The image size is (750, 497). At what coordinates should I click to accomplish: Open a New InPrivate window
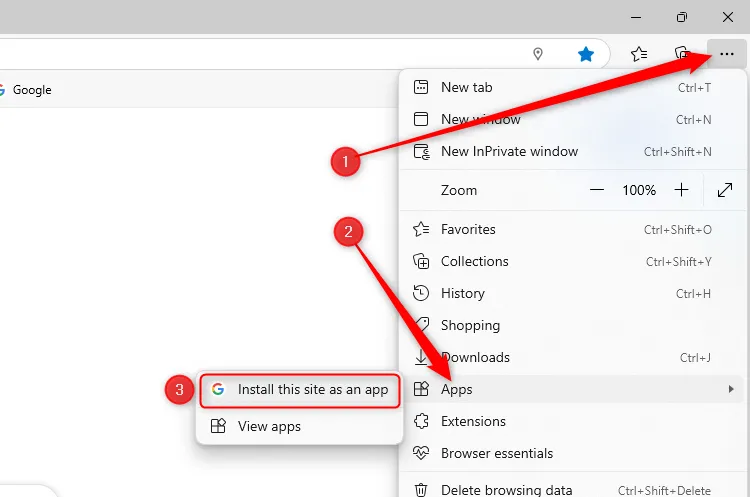[x=509, y=151]
